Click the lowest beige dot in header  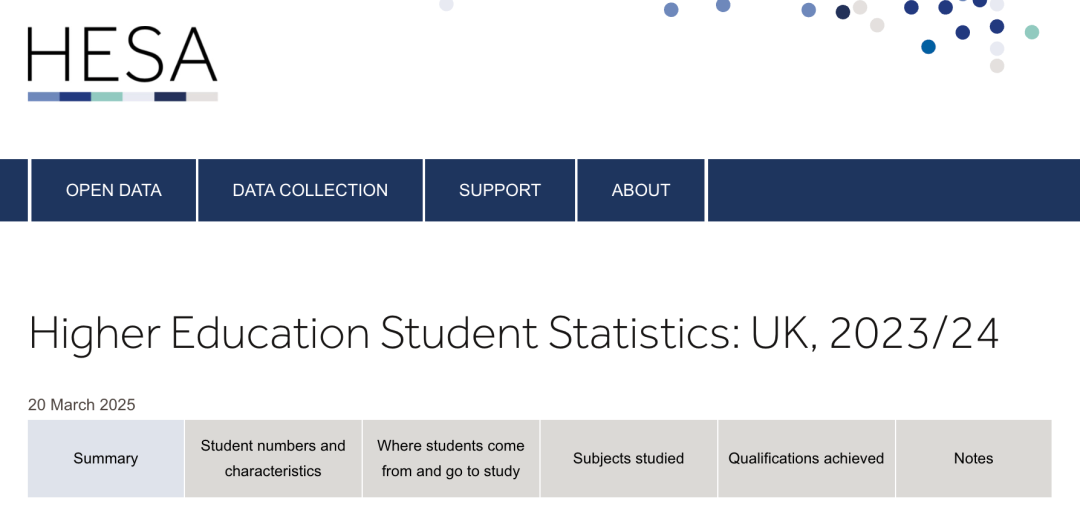[x=997, y=66]
